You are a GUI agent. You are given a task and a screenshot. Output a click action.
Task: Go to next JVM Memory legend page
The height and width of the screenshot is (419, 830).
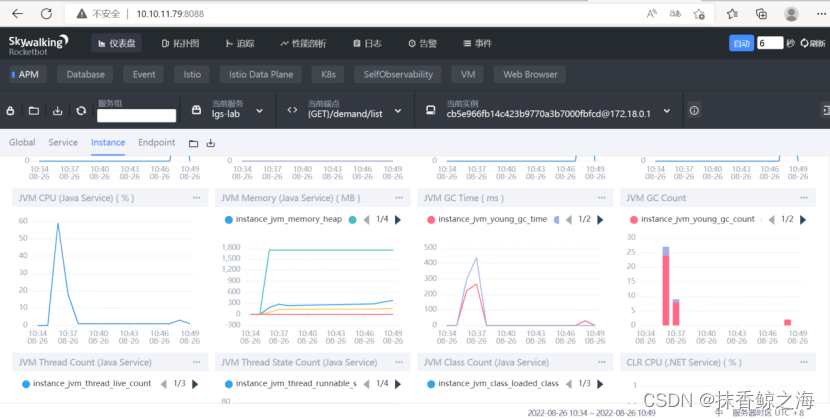(x=398, y=220)
